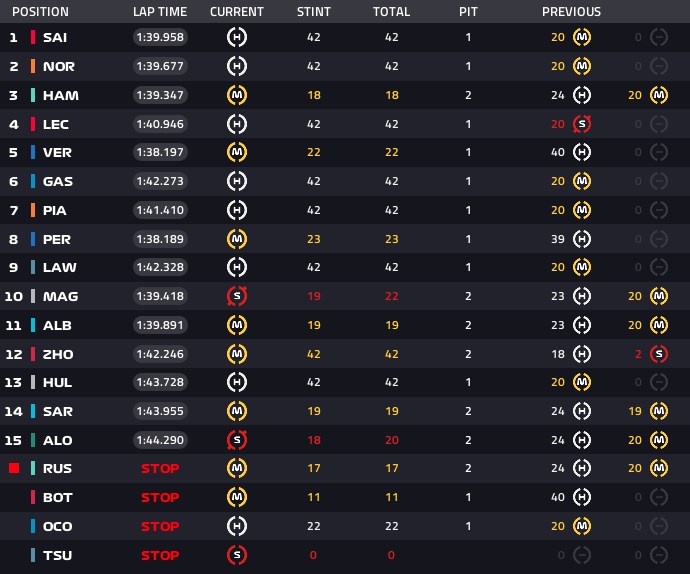
Task: Click PER's lap time pill 1:38.189
Action: click(160, 239)
